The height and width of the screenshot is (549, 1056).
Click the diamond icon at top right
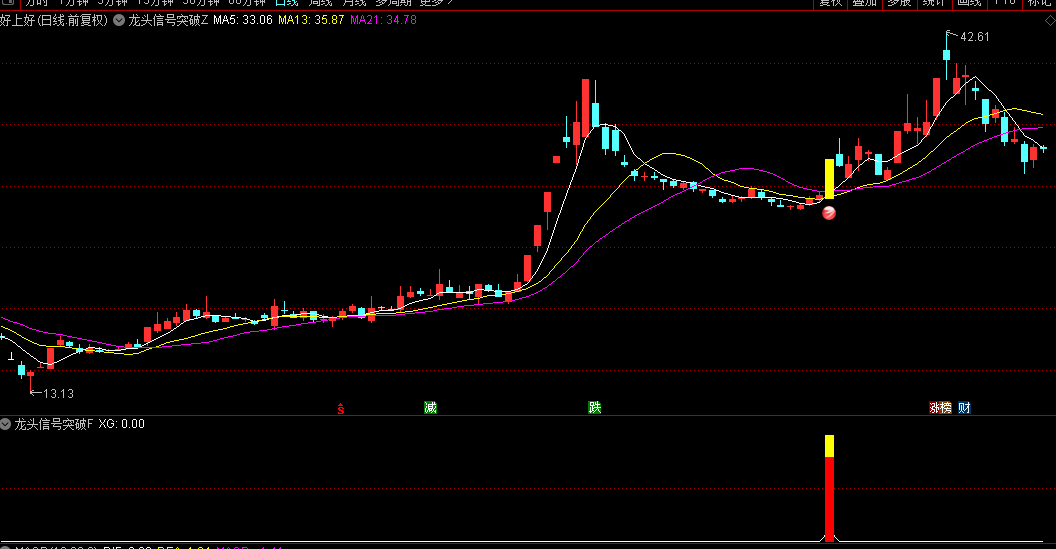(x=1049, y=21)
